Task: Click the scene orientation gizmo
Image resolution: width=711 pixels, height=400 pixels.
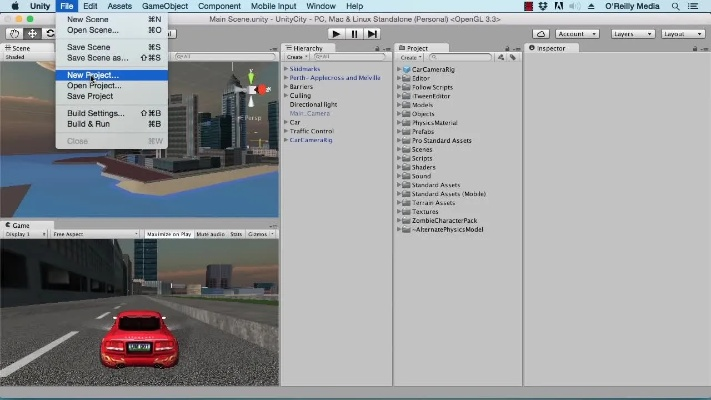Action: pos(251,90)
